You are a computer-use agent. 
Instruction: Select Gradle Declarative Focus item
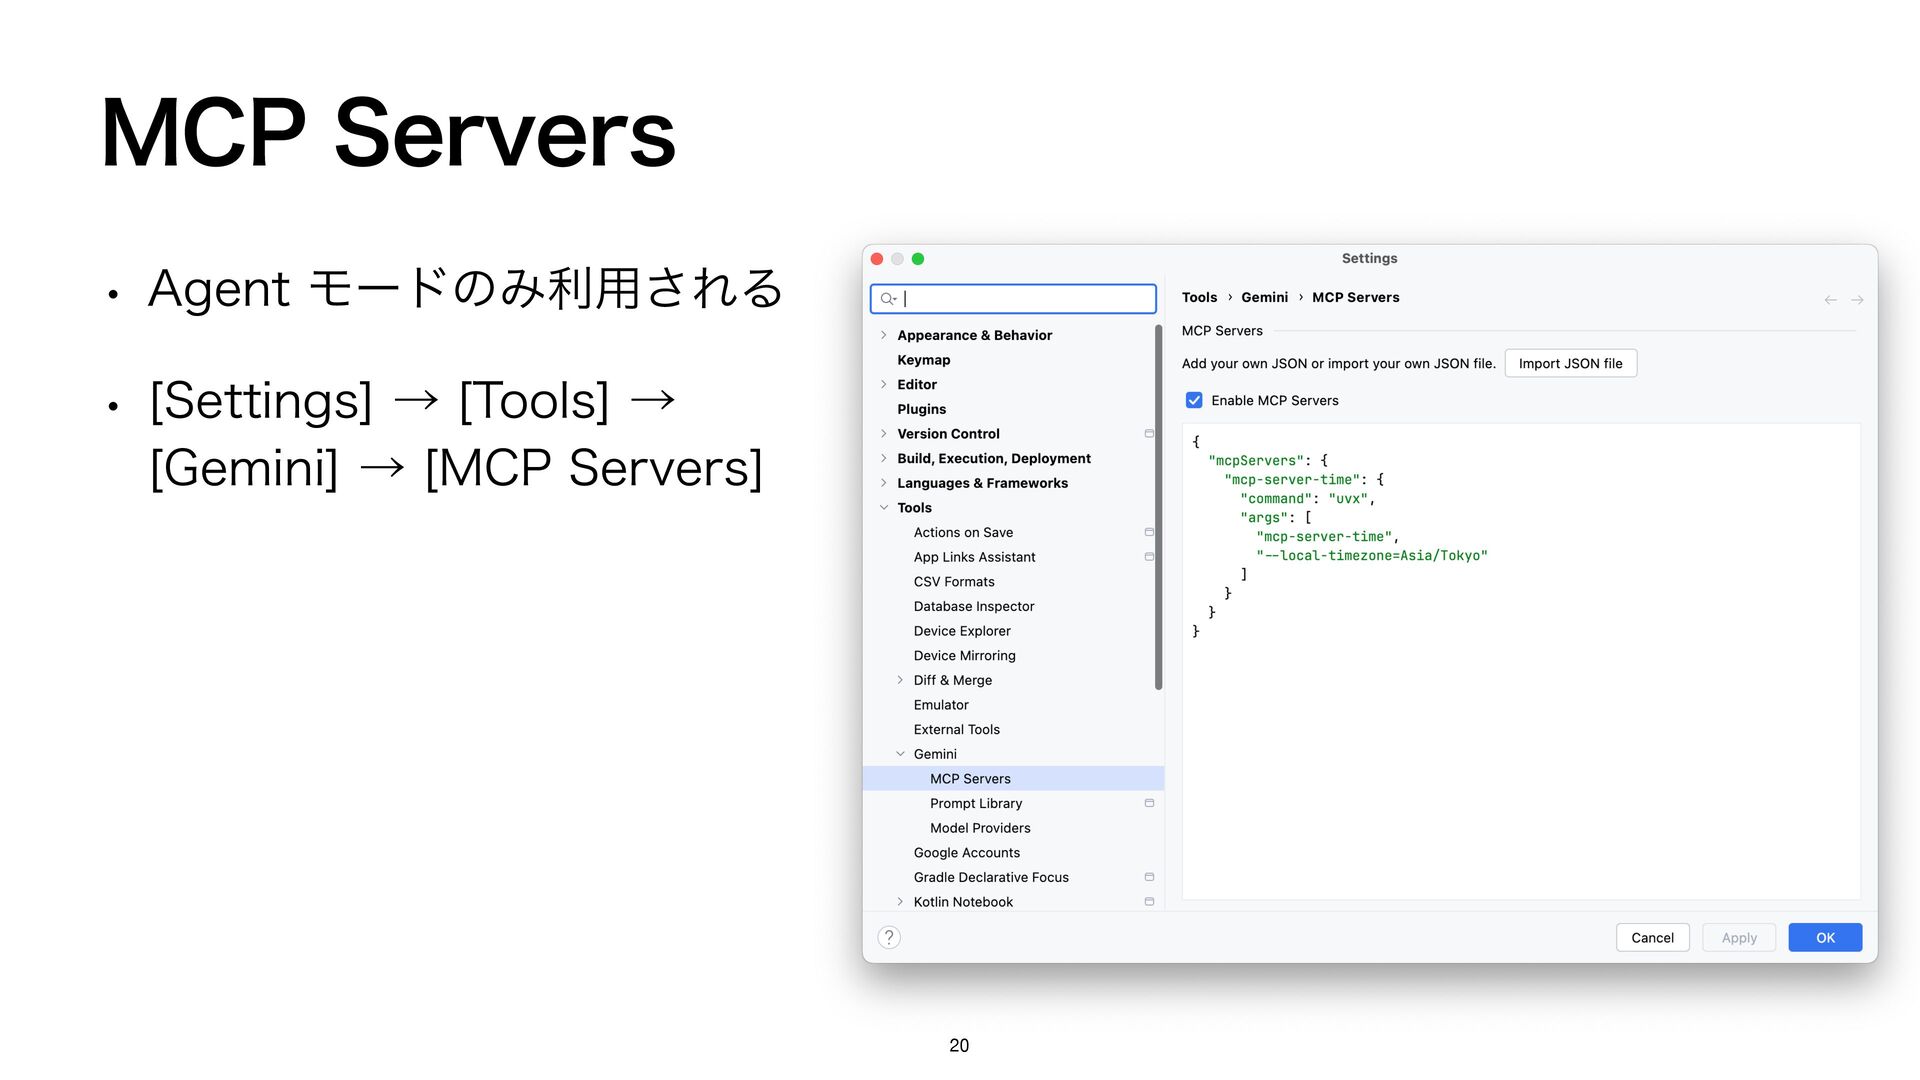tap(991, 877)
